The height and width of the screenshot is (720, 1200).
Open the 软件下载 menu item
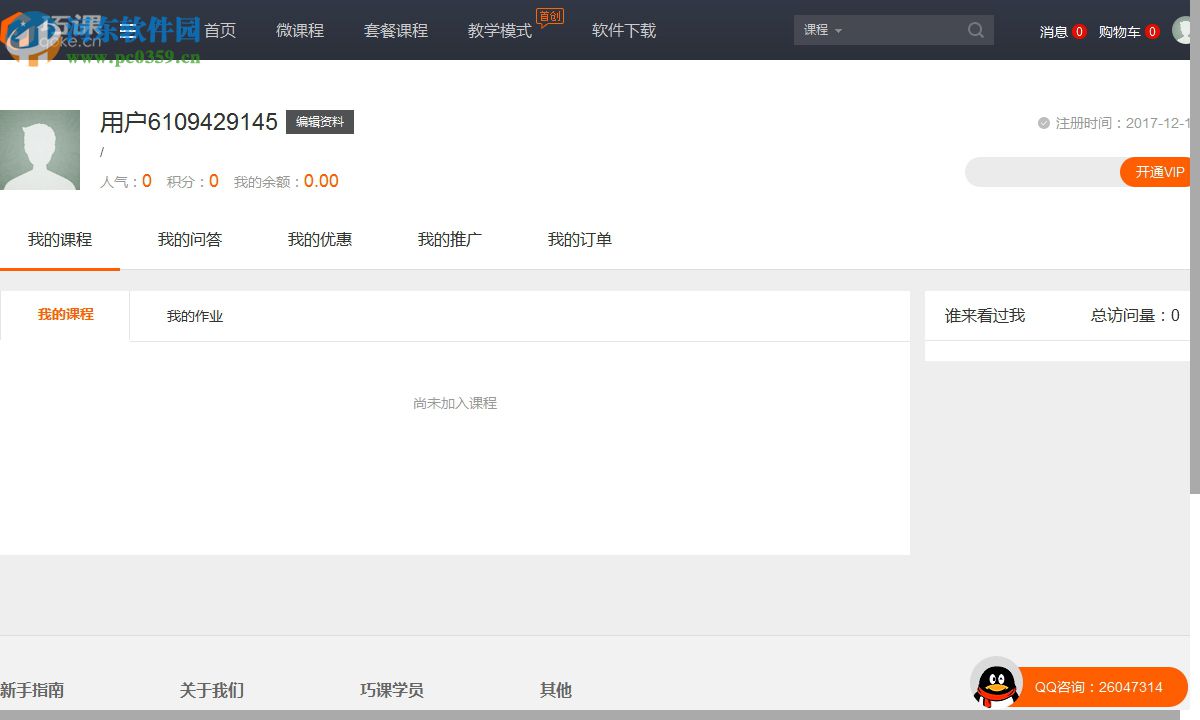[x=623, y=30]
